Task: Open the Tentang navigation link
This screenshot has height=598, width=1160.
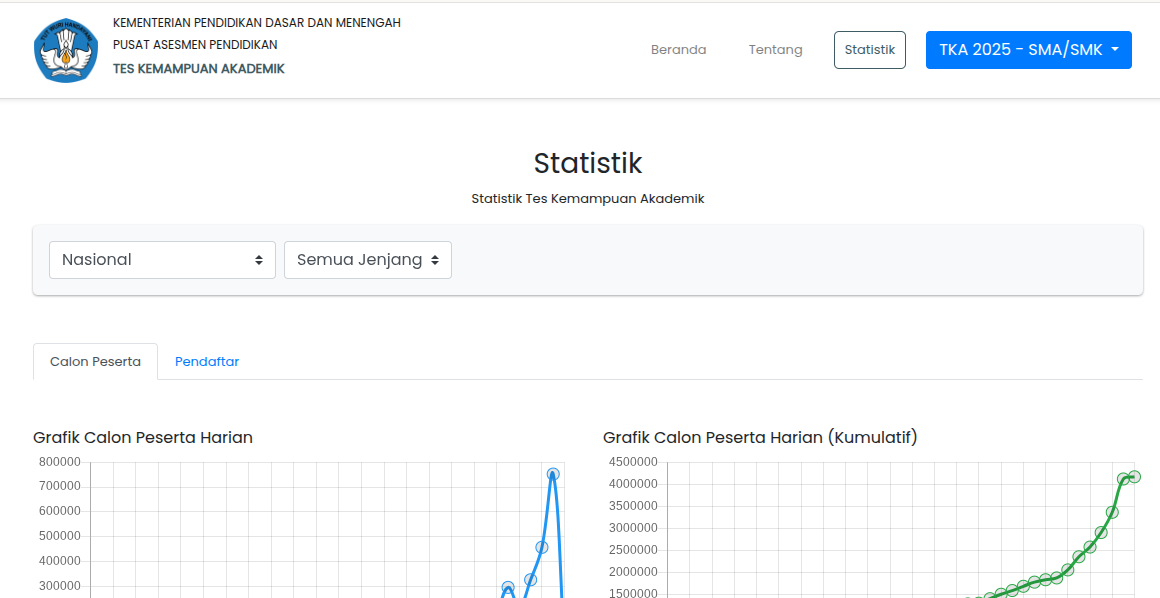Action: pyautogui.click(x=775, y=50)
